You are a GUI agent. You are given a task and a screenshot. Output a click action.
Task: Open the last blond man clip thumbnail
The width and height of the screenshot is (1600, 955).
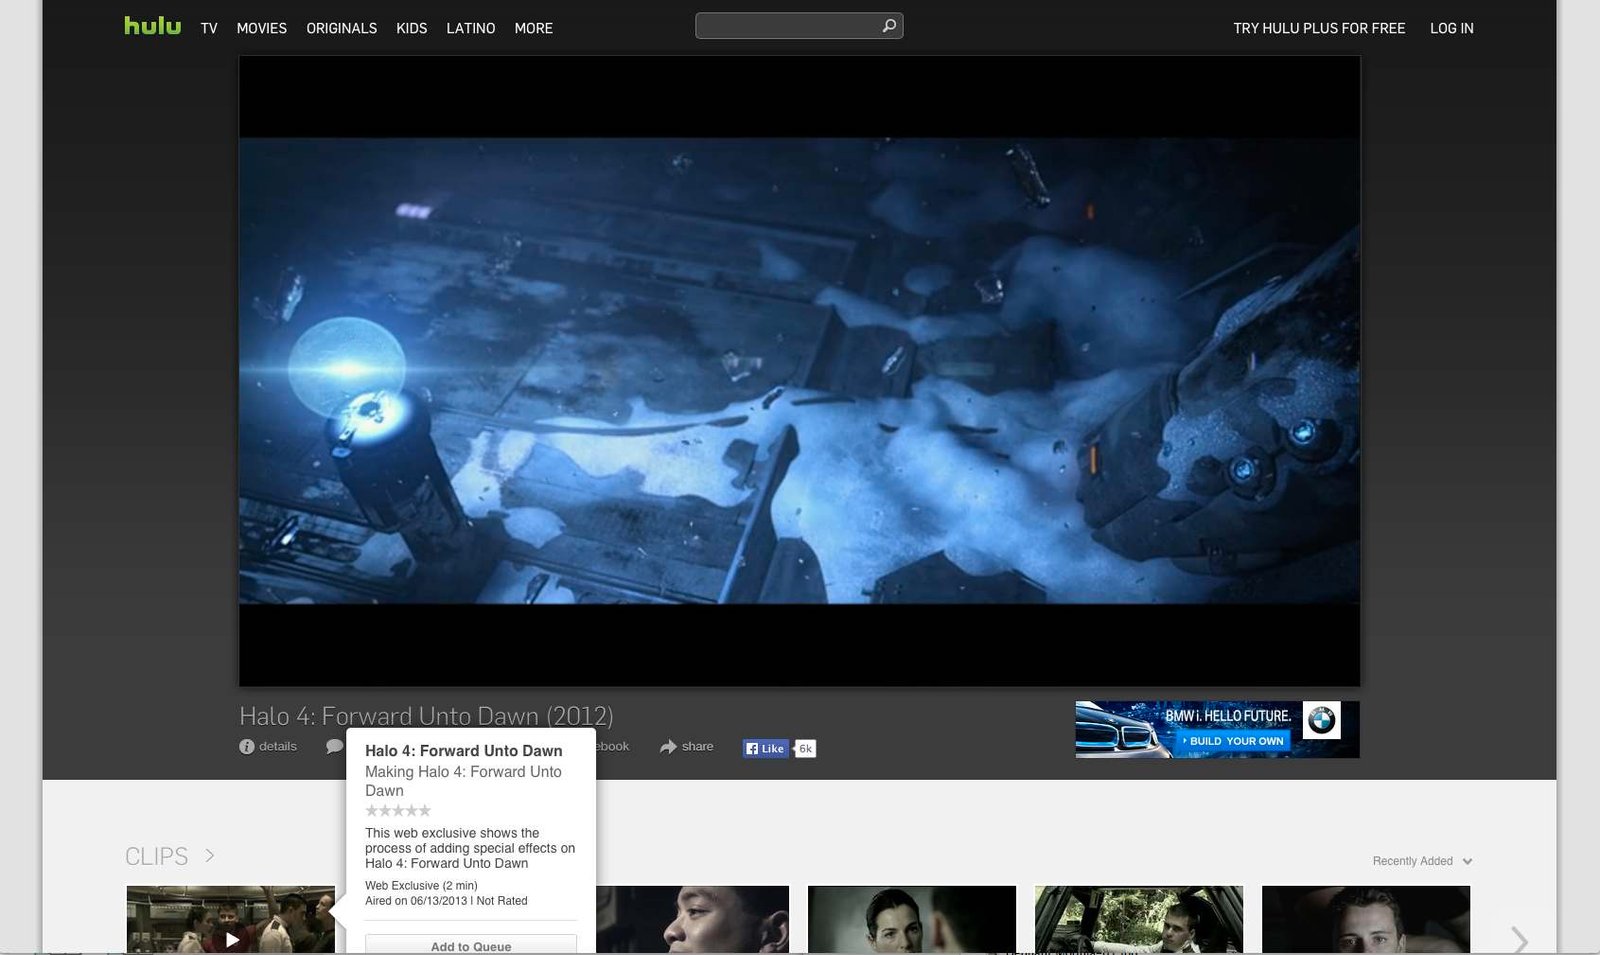(1366, 919)
